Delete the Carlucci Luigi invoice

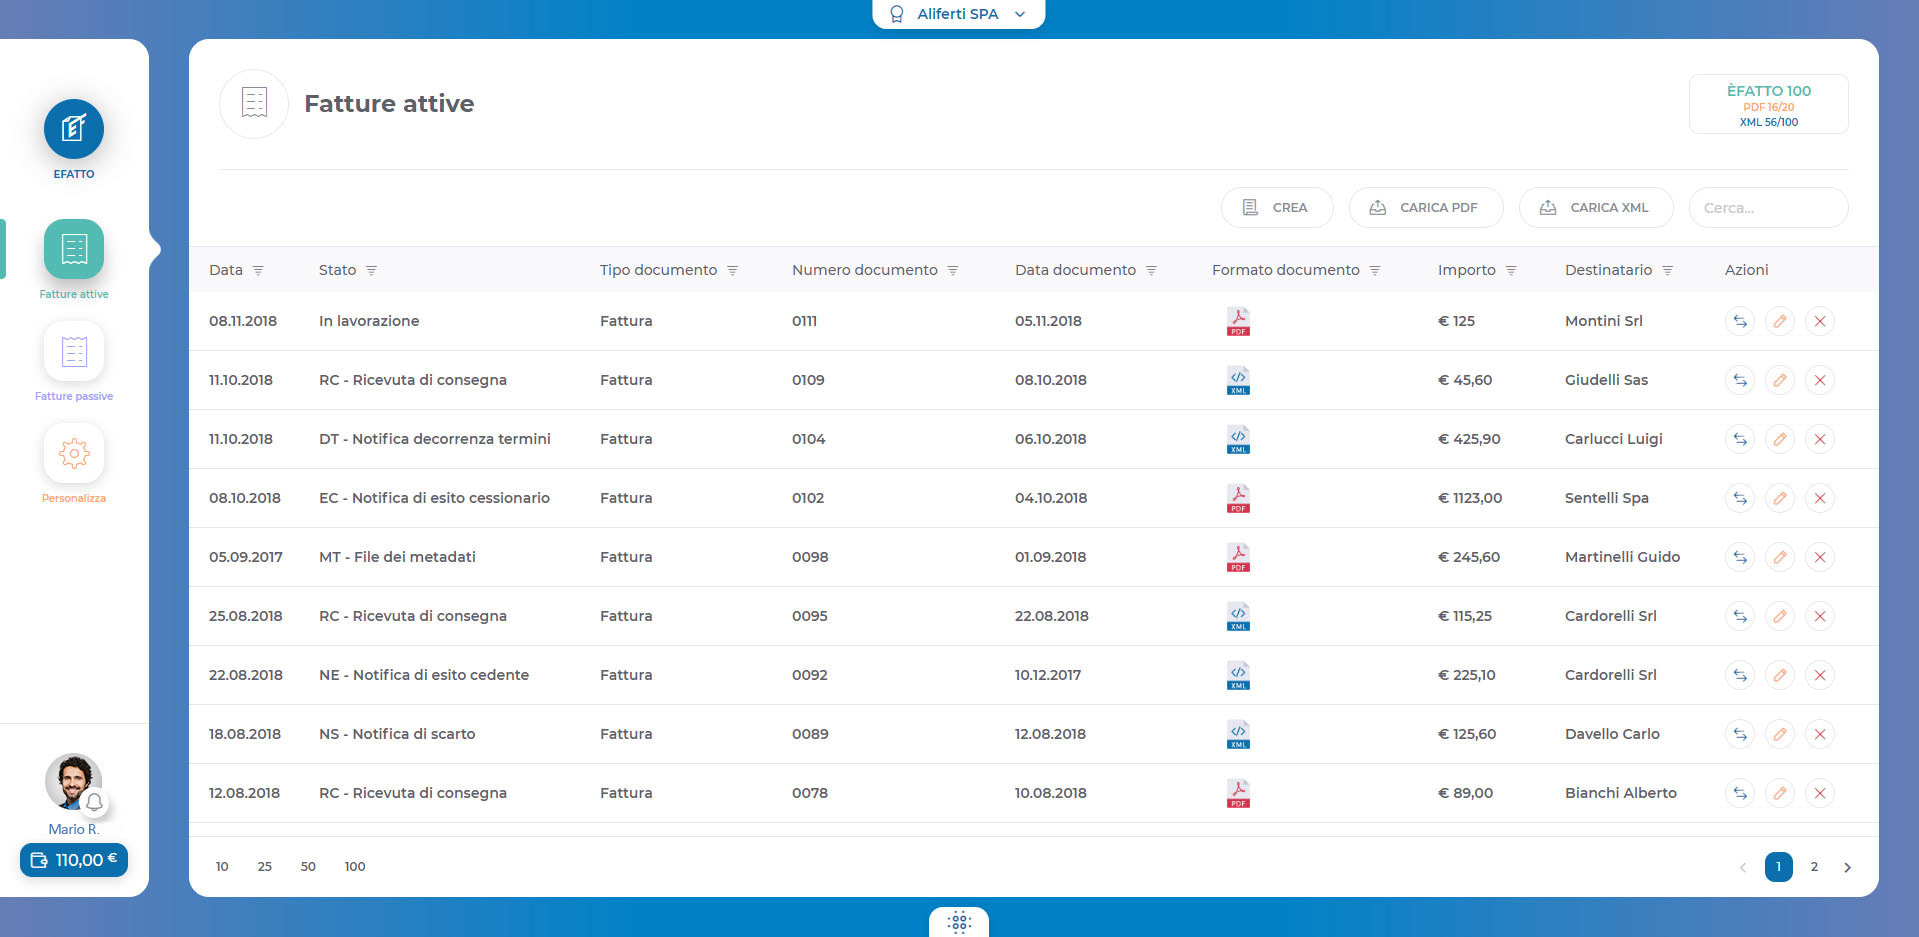[1820, 439]
